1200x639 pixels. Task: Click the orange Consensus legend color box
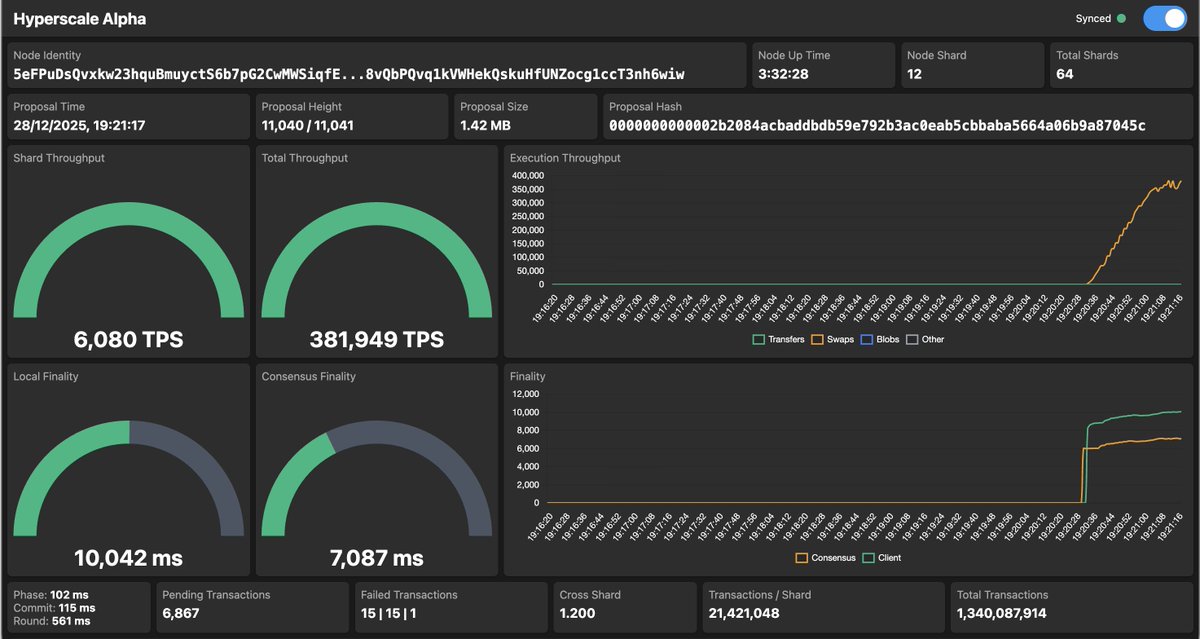[x=801, y=558]
